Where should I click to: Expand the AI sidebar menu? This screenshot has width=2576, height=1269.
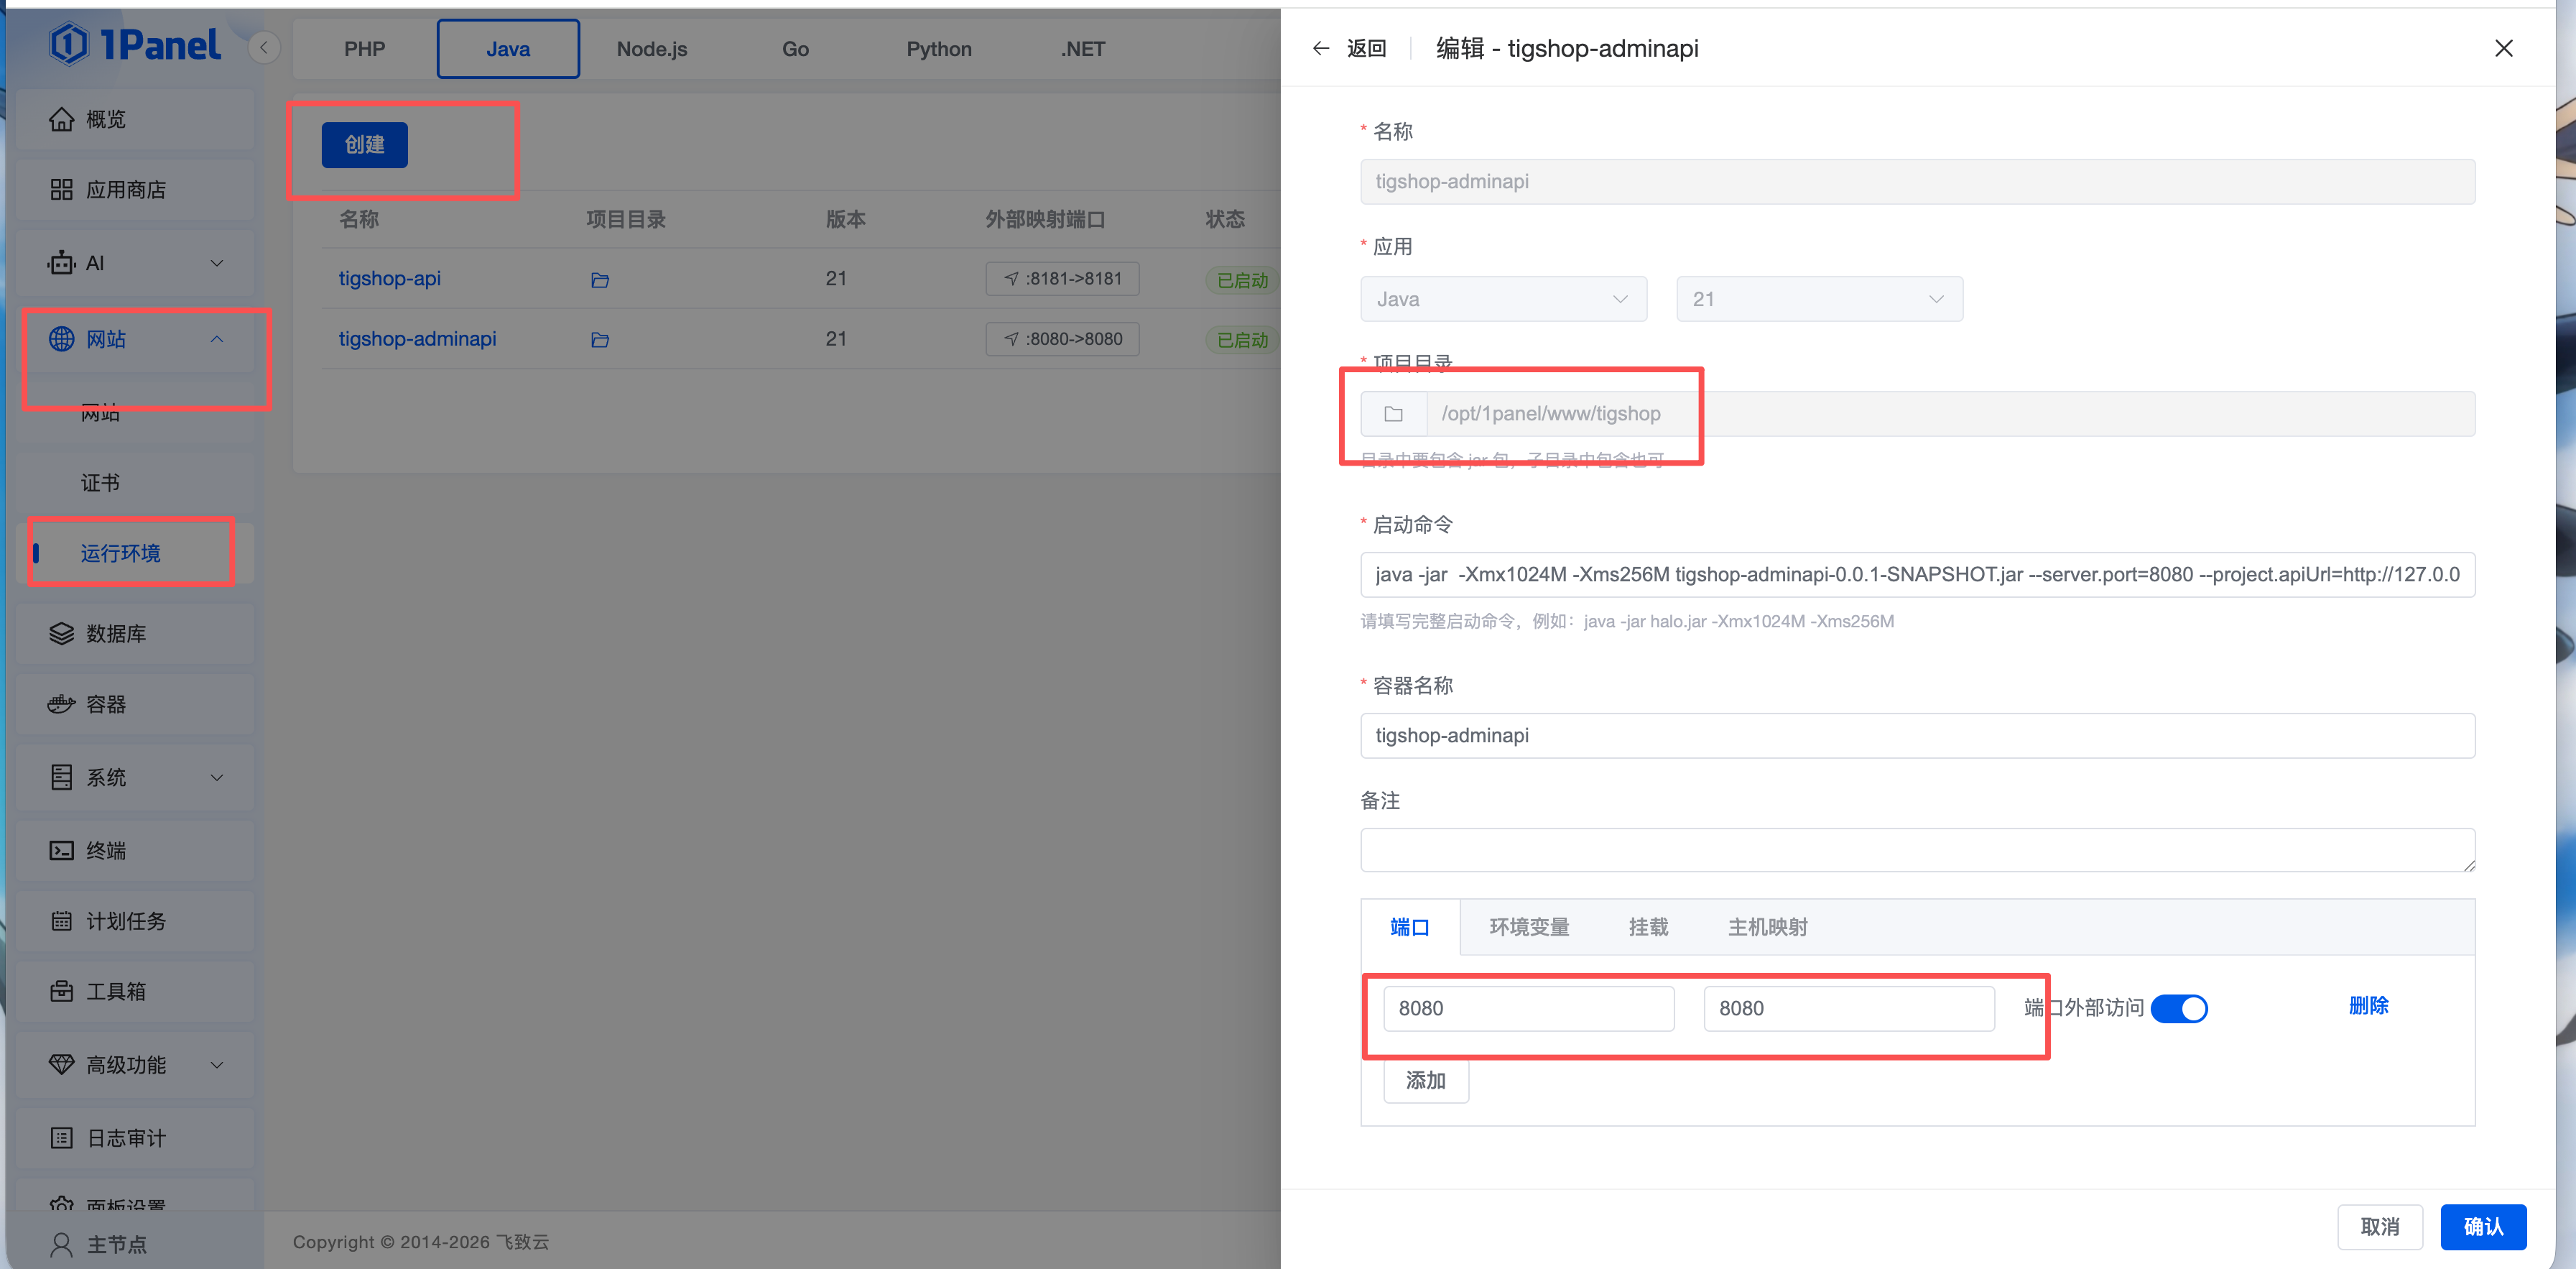point(217,263)
